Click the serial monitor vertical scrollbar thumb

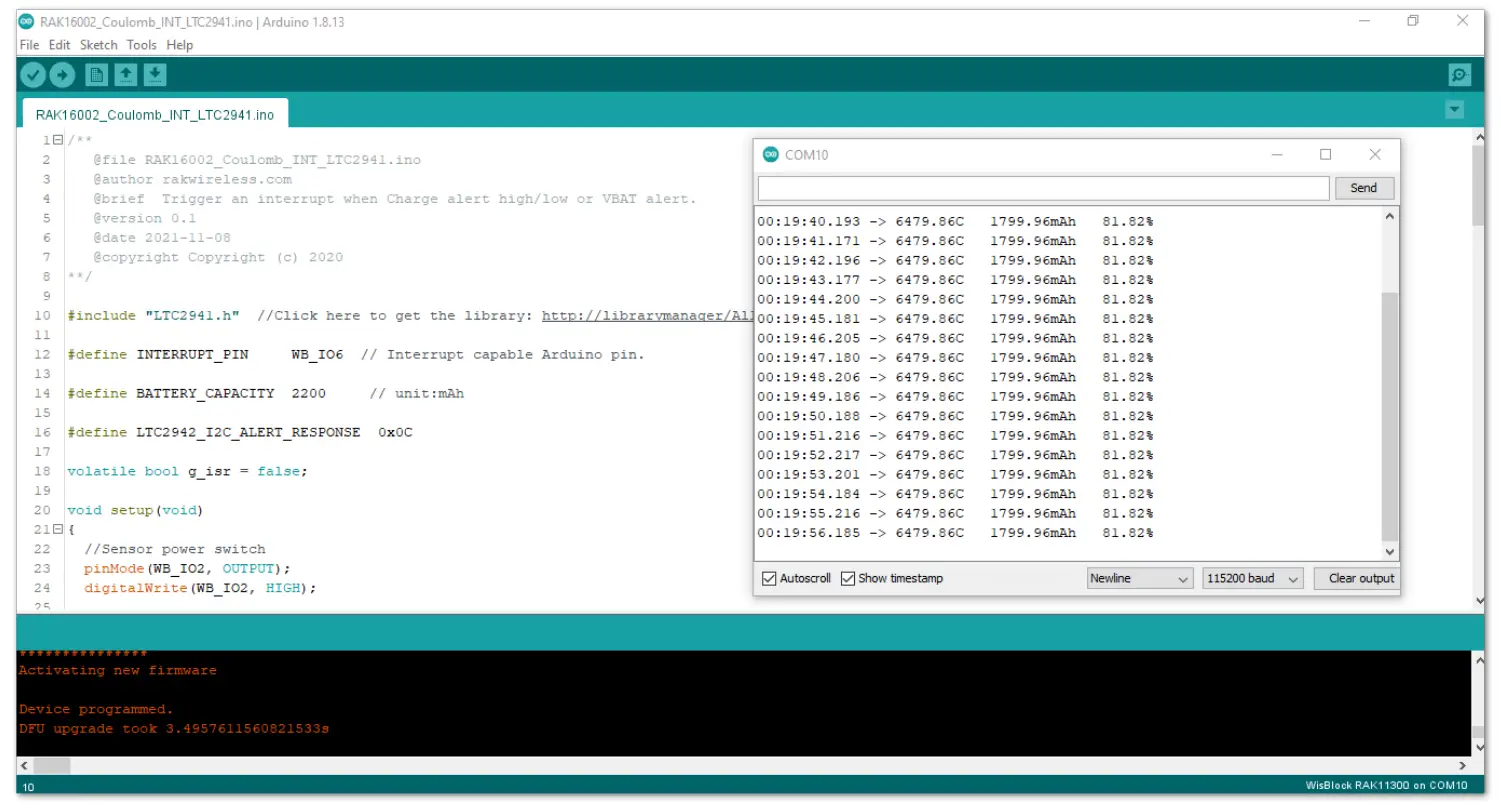point(1390,417)
